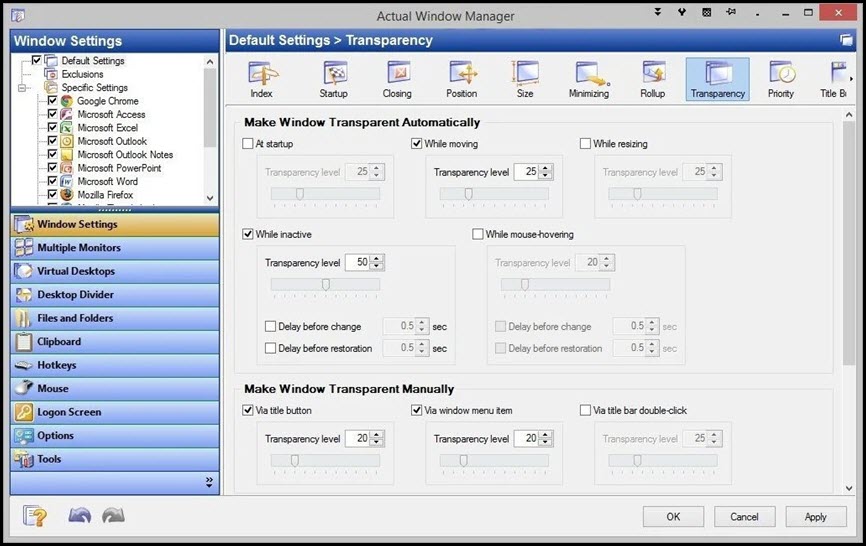
Task: Click the Microsoft Access icon in tree
Action: click(x=67, y=114)
